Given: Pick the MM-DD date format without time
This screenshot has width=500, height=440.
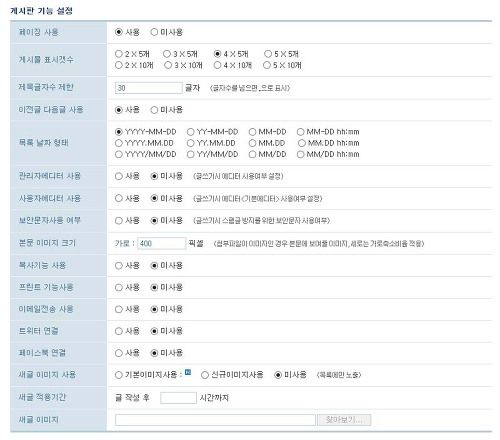Looking at the screenshot, I should [252, 132].
